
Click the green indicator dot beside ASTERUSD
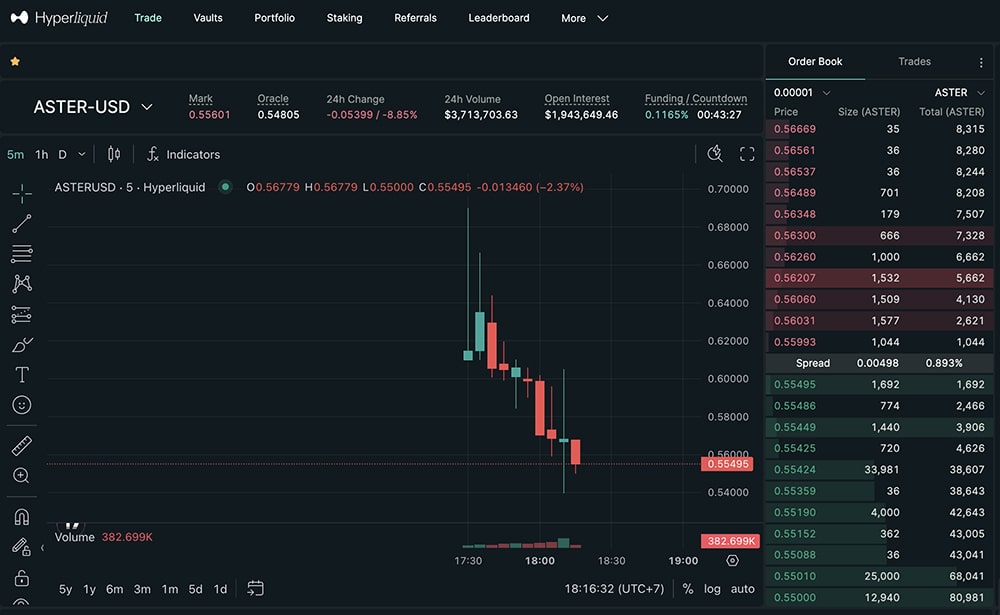point(225,187)
